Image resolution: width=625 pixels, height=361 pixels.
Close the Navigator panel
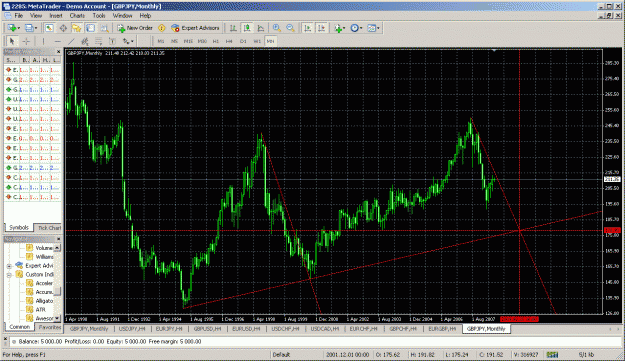pos(59,239)
